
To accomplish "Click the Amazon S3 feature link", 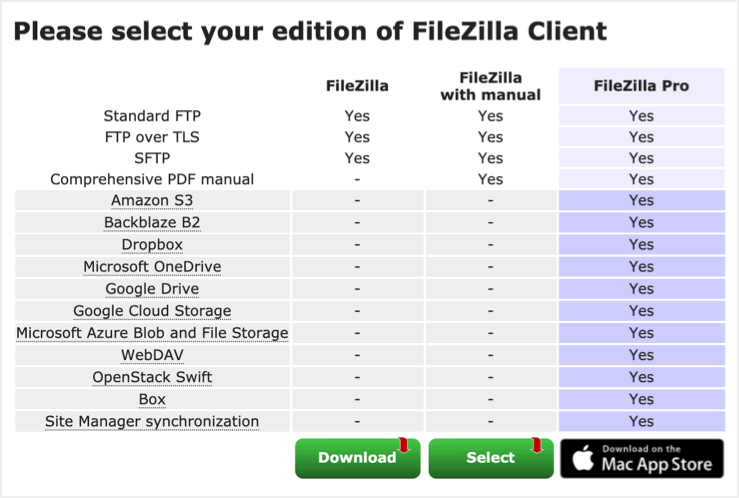I will 152,201.
